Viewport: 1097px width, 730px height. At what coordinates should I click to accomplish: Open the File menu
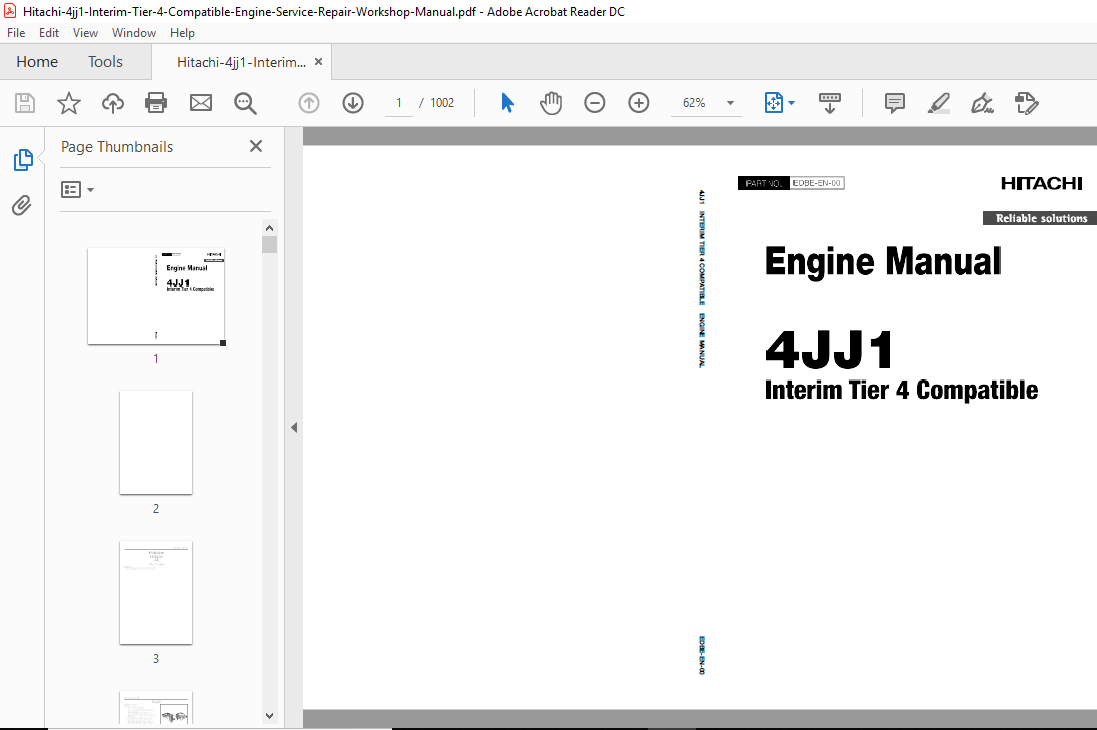pyautogui.click(x=16, y=33)
